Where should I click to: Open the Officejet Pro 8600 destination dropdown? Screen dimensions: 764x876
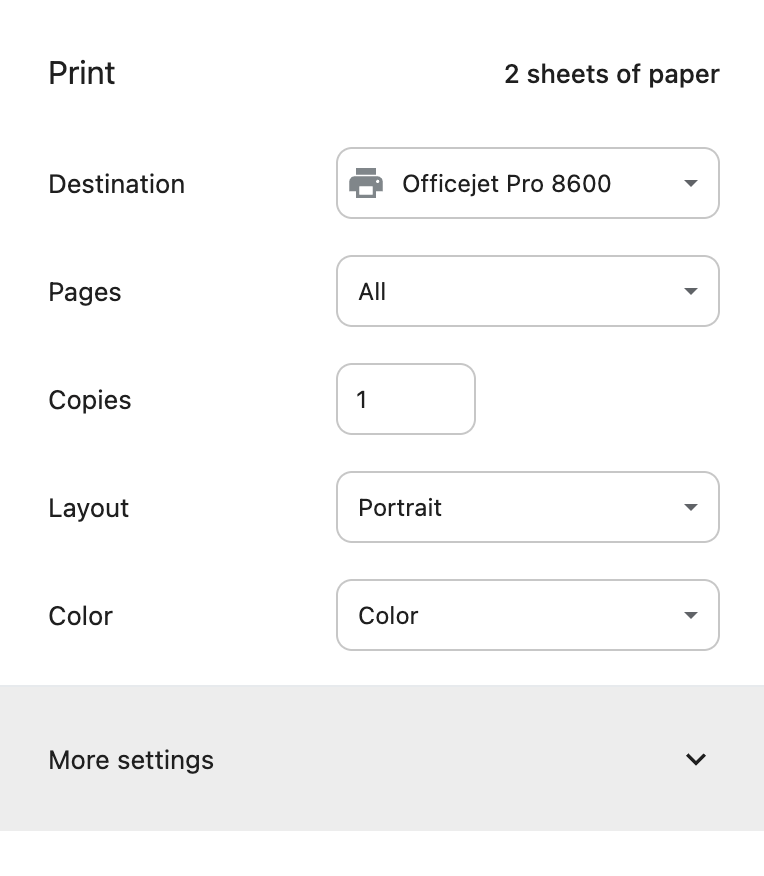coord(528,183)
